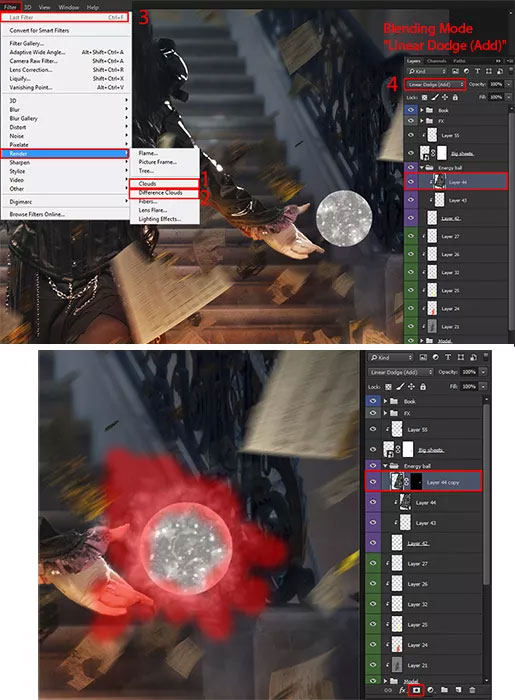
Task: Click pixel layer filter icon in lower panel
Action: [x=423, y=357]
